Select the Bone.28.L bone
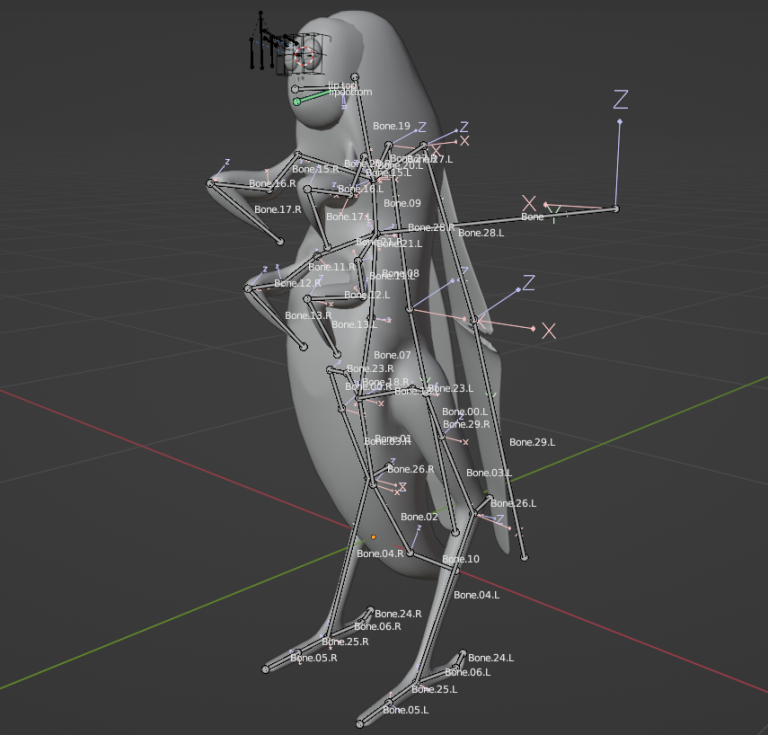The width and height of the screenshot is (768, 735). (x=480, y=233)
